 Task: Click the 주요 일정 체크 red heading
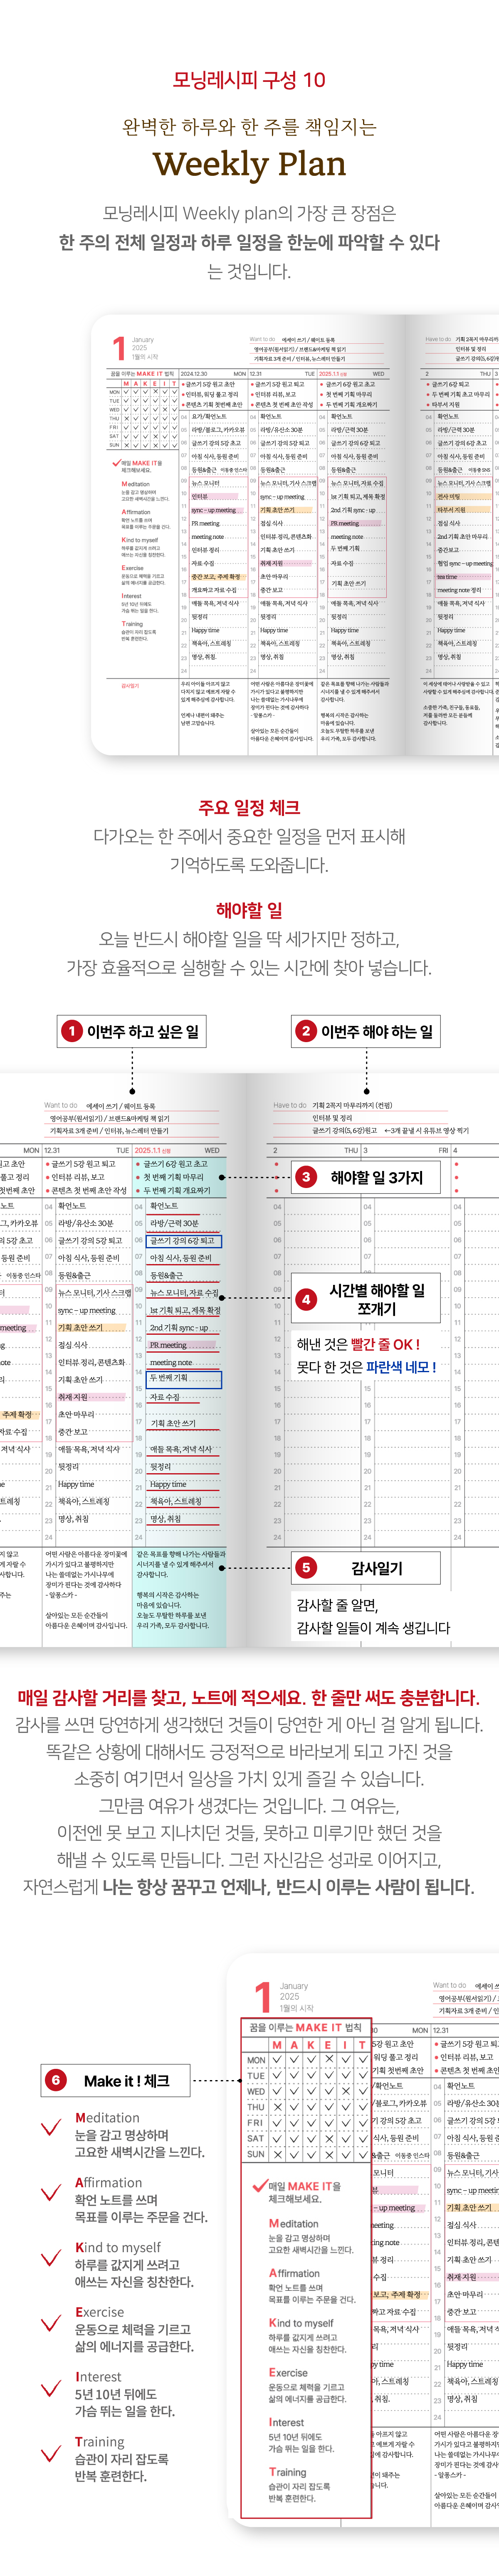tap(249, 807)
